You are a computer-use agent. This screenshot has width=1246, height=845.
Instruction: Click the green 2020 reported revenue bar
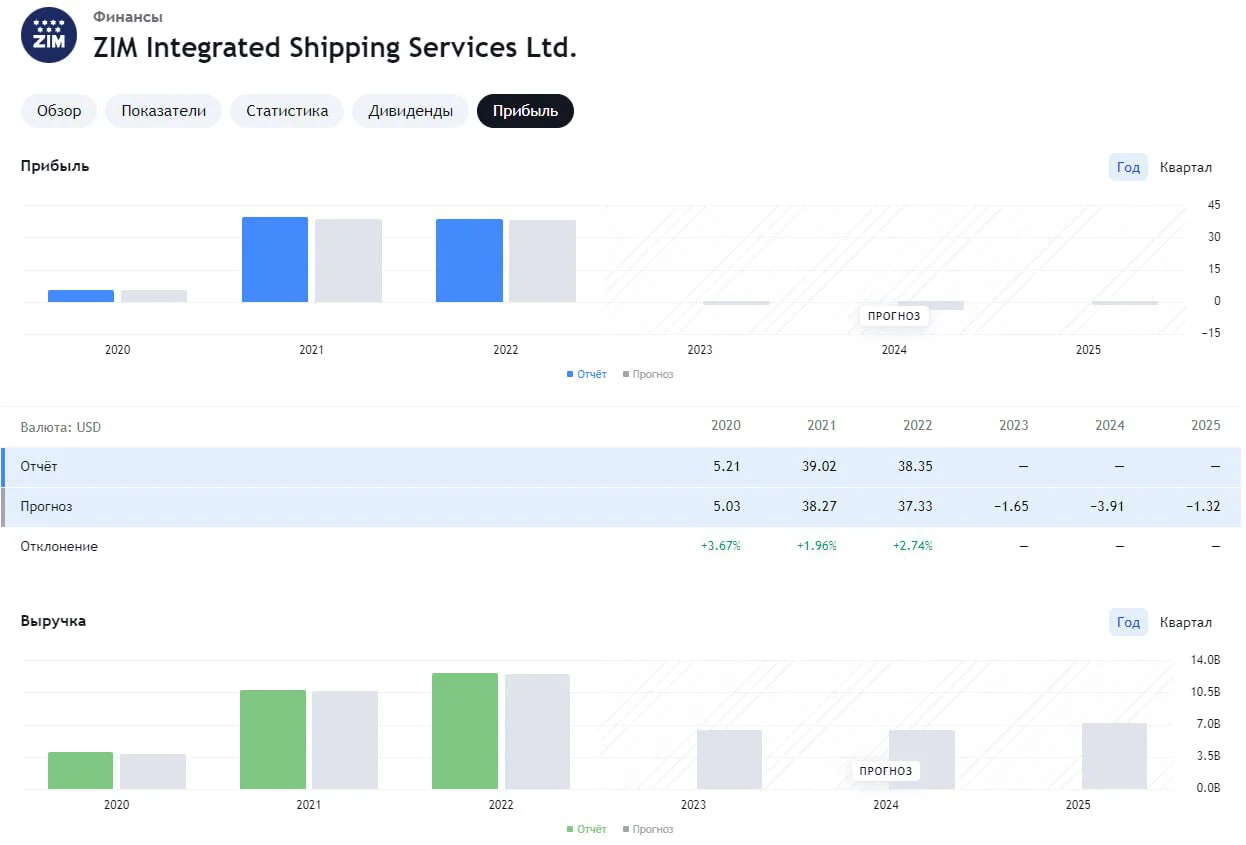coord(80,770)
